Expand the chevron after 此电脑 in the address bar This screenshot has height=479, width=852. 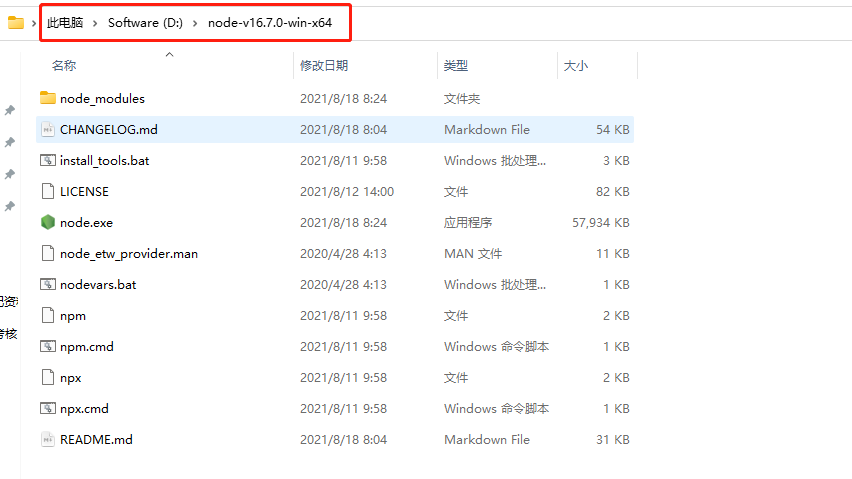click(x=95, y=23)
